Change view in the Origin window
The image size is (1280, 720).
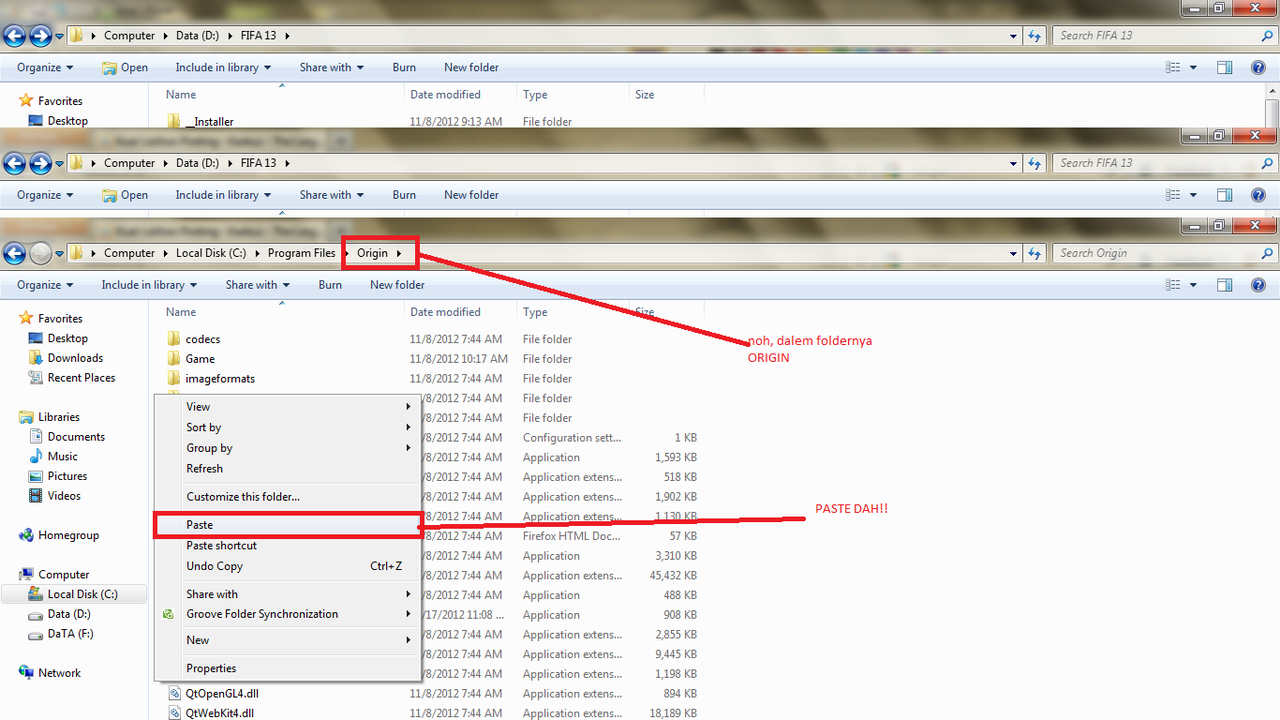tap(1174, 285)
